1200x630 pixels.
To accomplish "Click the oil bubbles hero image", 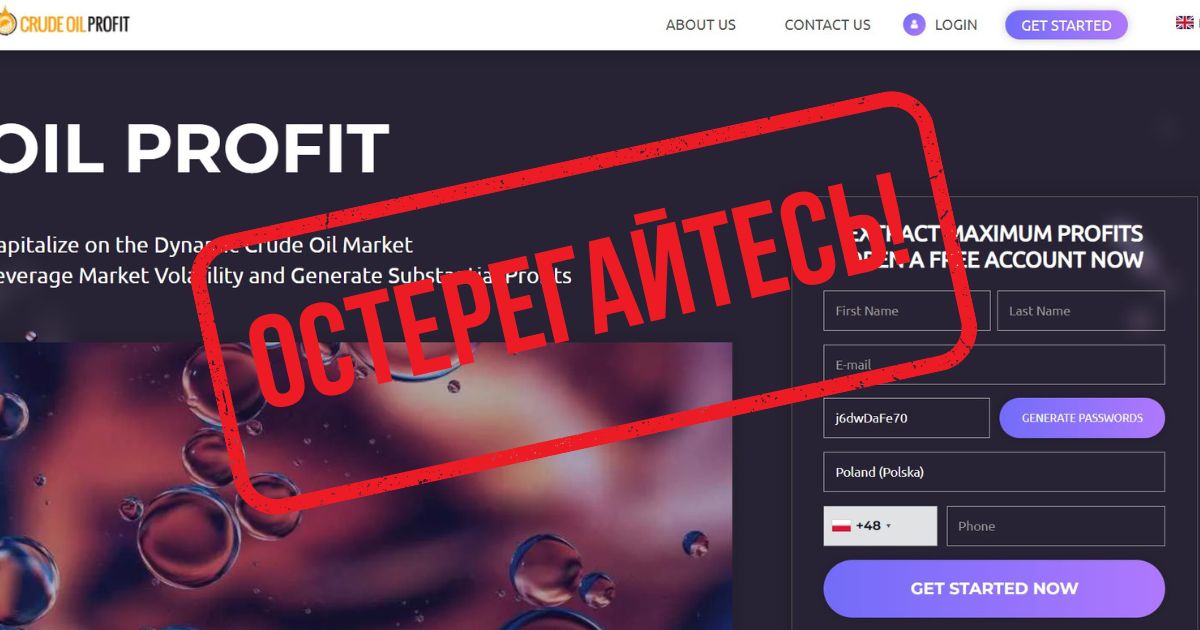I will (366, 486).
